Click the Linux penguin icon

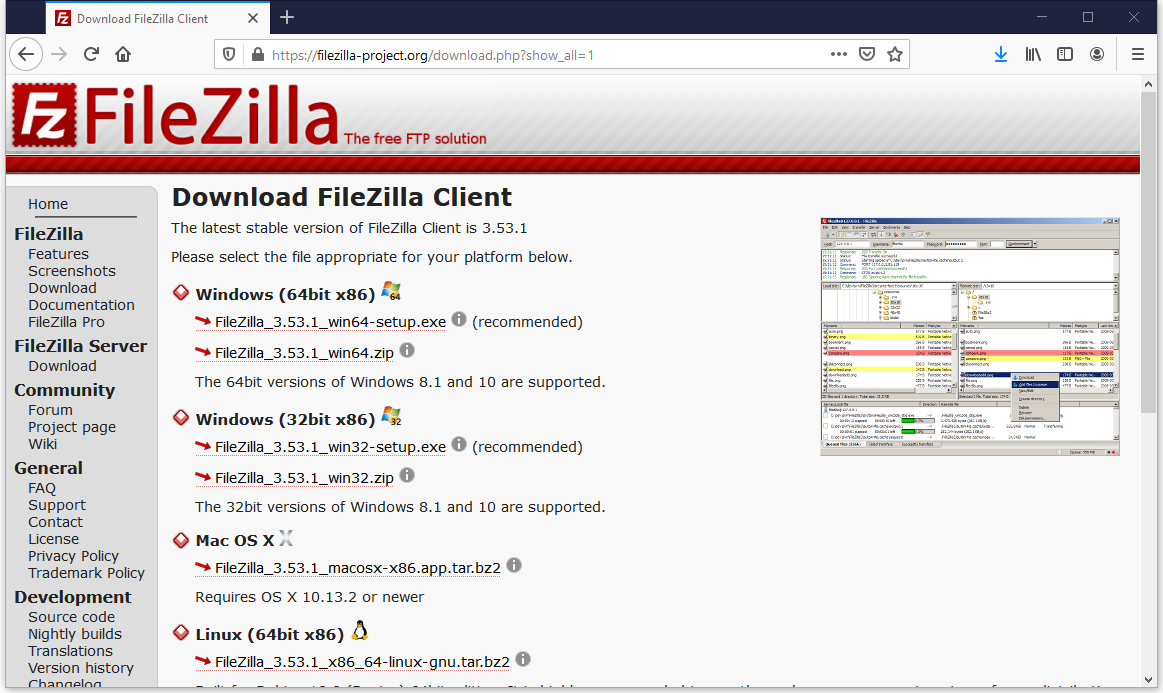tap(359, 630)
